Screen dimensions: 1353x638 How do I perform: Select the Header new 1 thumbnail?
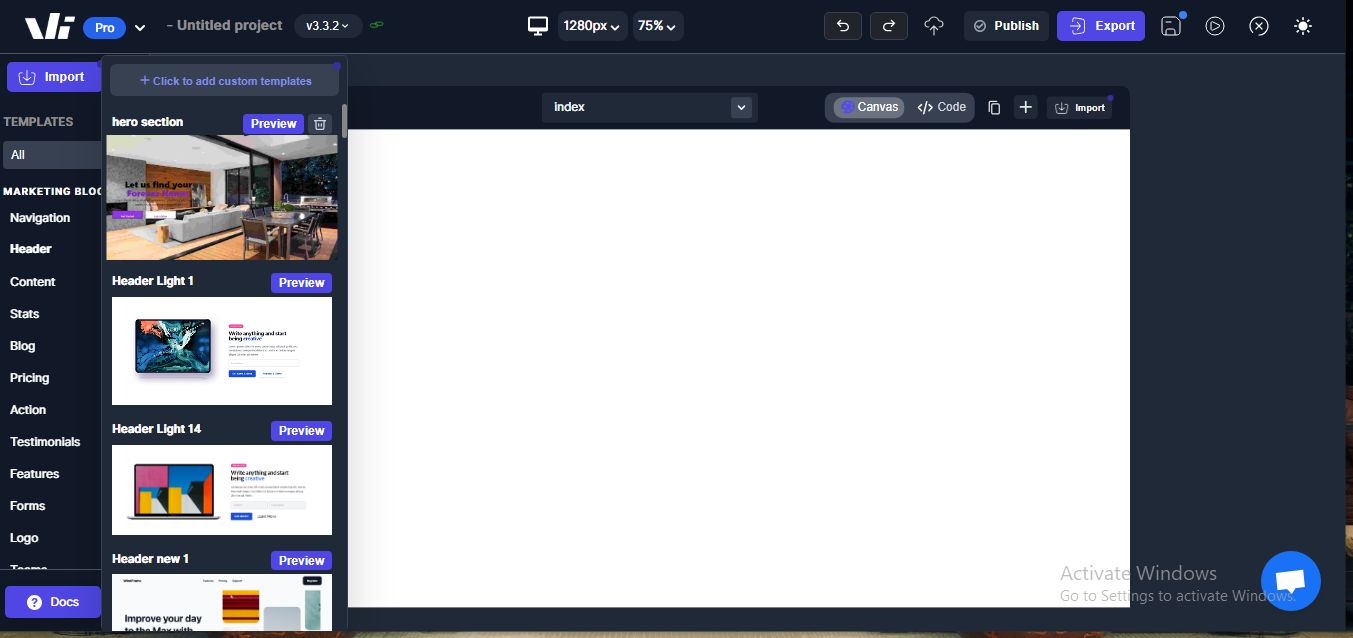click(222, 602)
